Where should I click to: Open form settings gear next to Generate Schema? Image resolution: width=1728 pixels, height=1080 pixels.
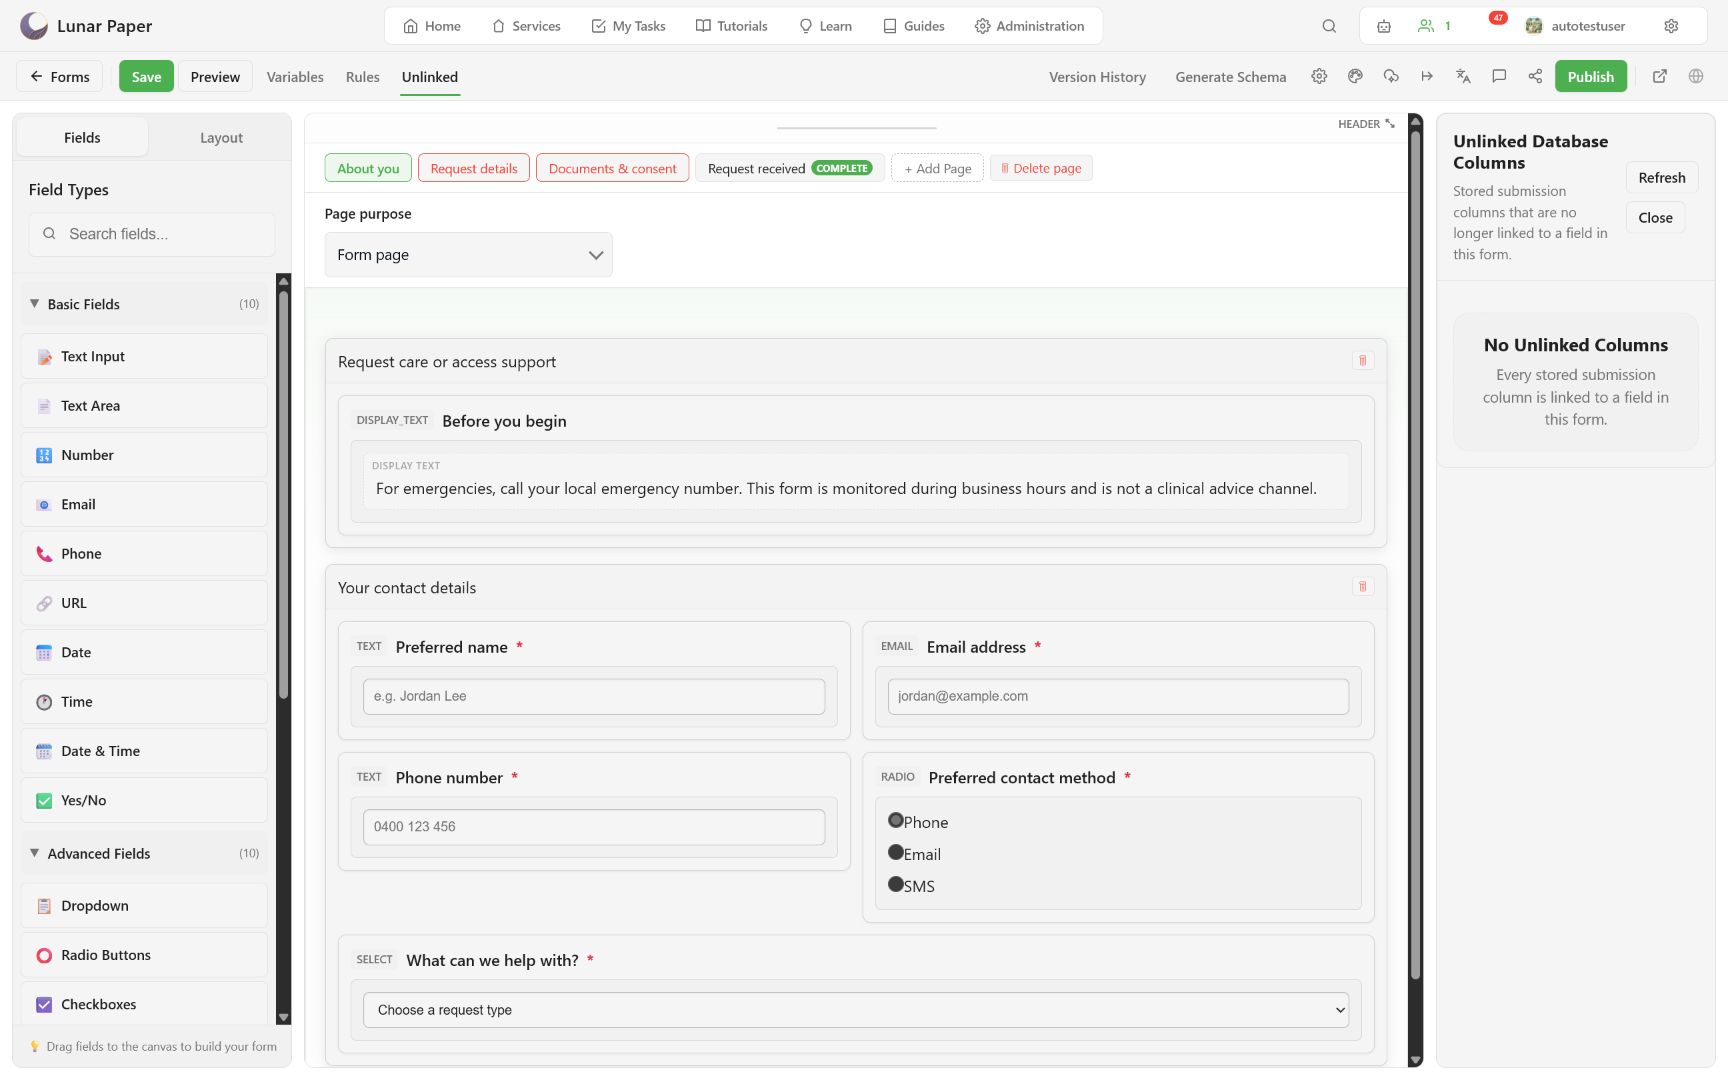pos(1319,76)
